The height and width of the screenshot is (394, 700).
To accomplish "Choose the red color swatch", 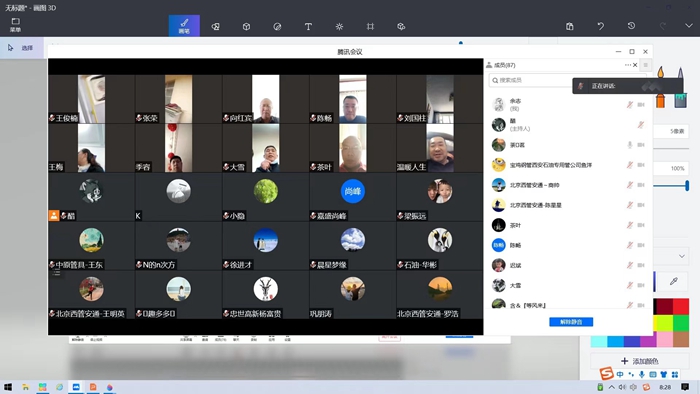I will click(681, 307).
